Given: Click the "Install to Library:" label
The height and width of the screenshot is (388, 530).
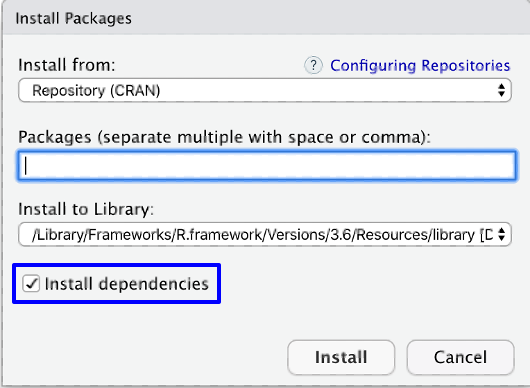Looking at the screenshot, I should coord(86,209).
